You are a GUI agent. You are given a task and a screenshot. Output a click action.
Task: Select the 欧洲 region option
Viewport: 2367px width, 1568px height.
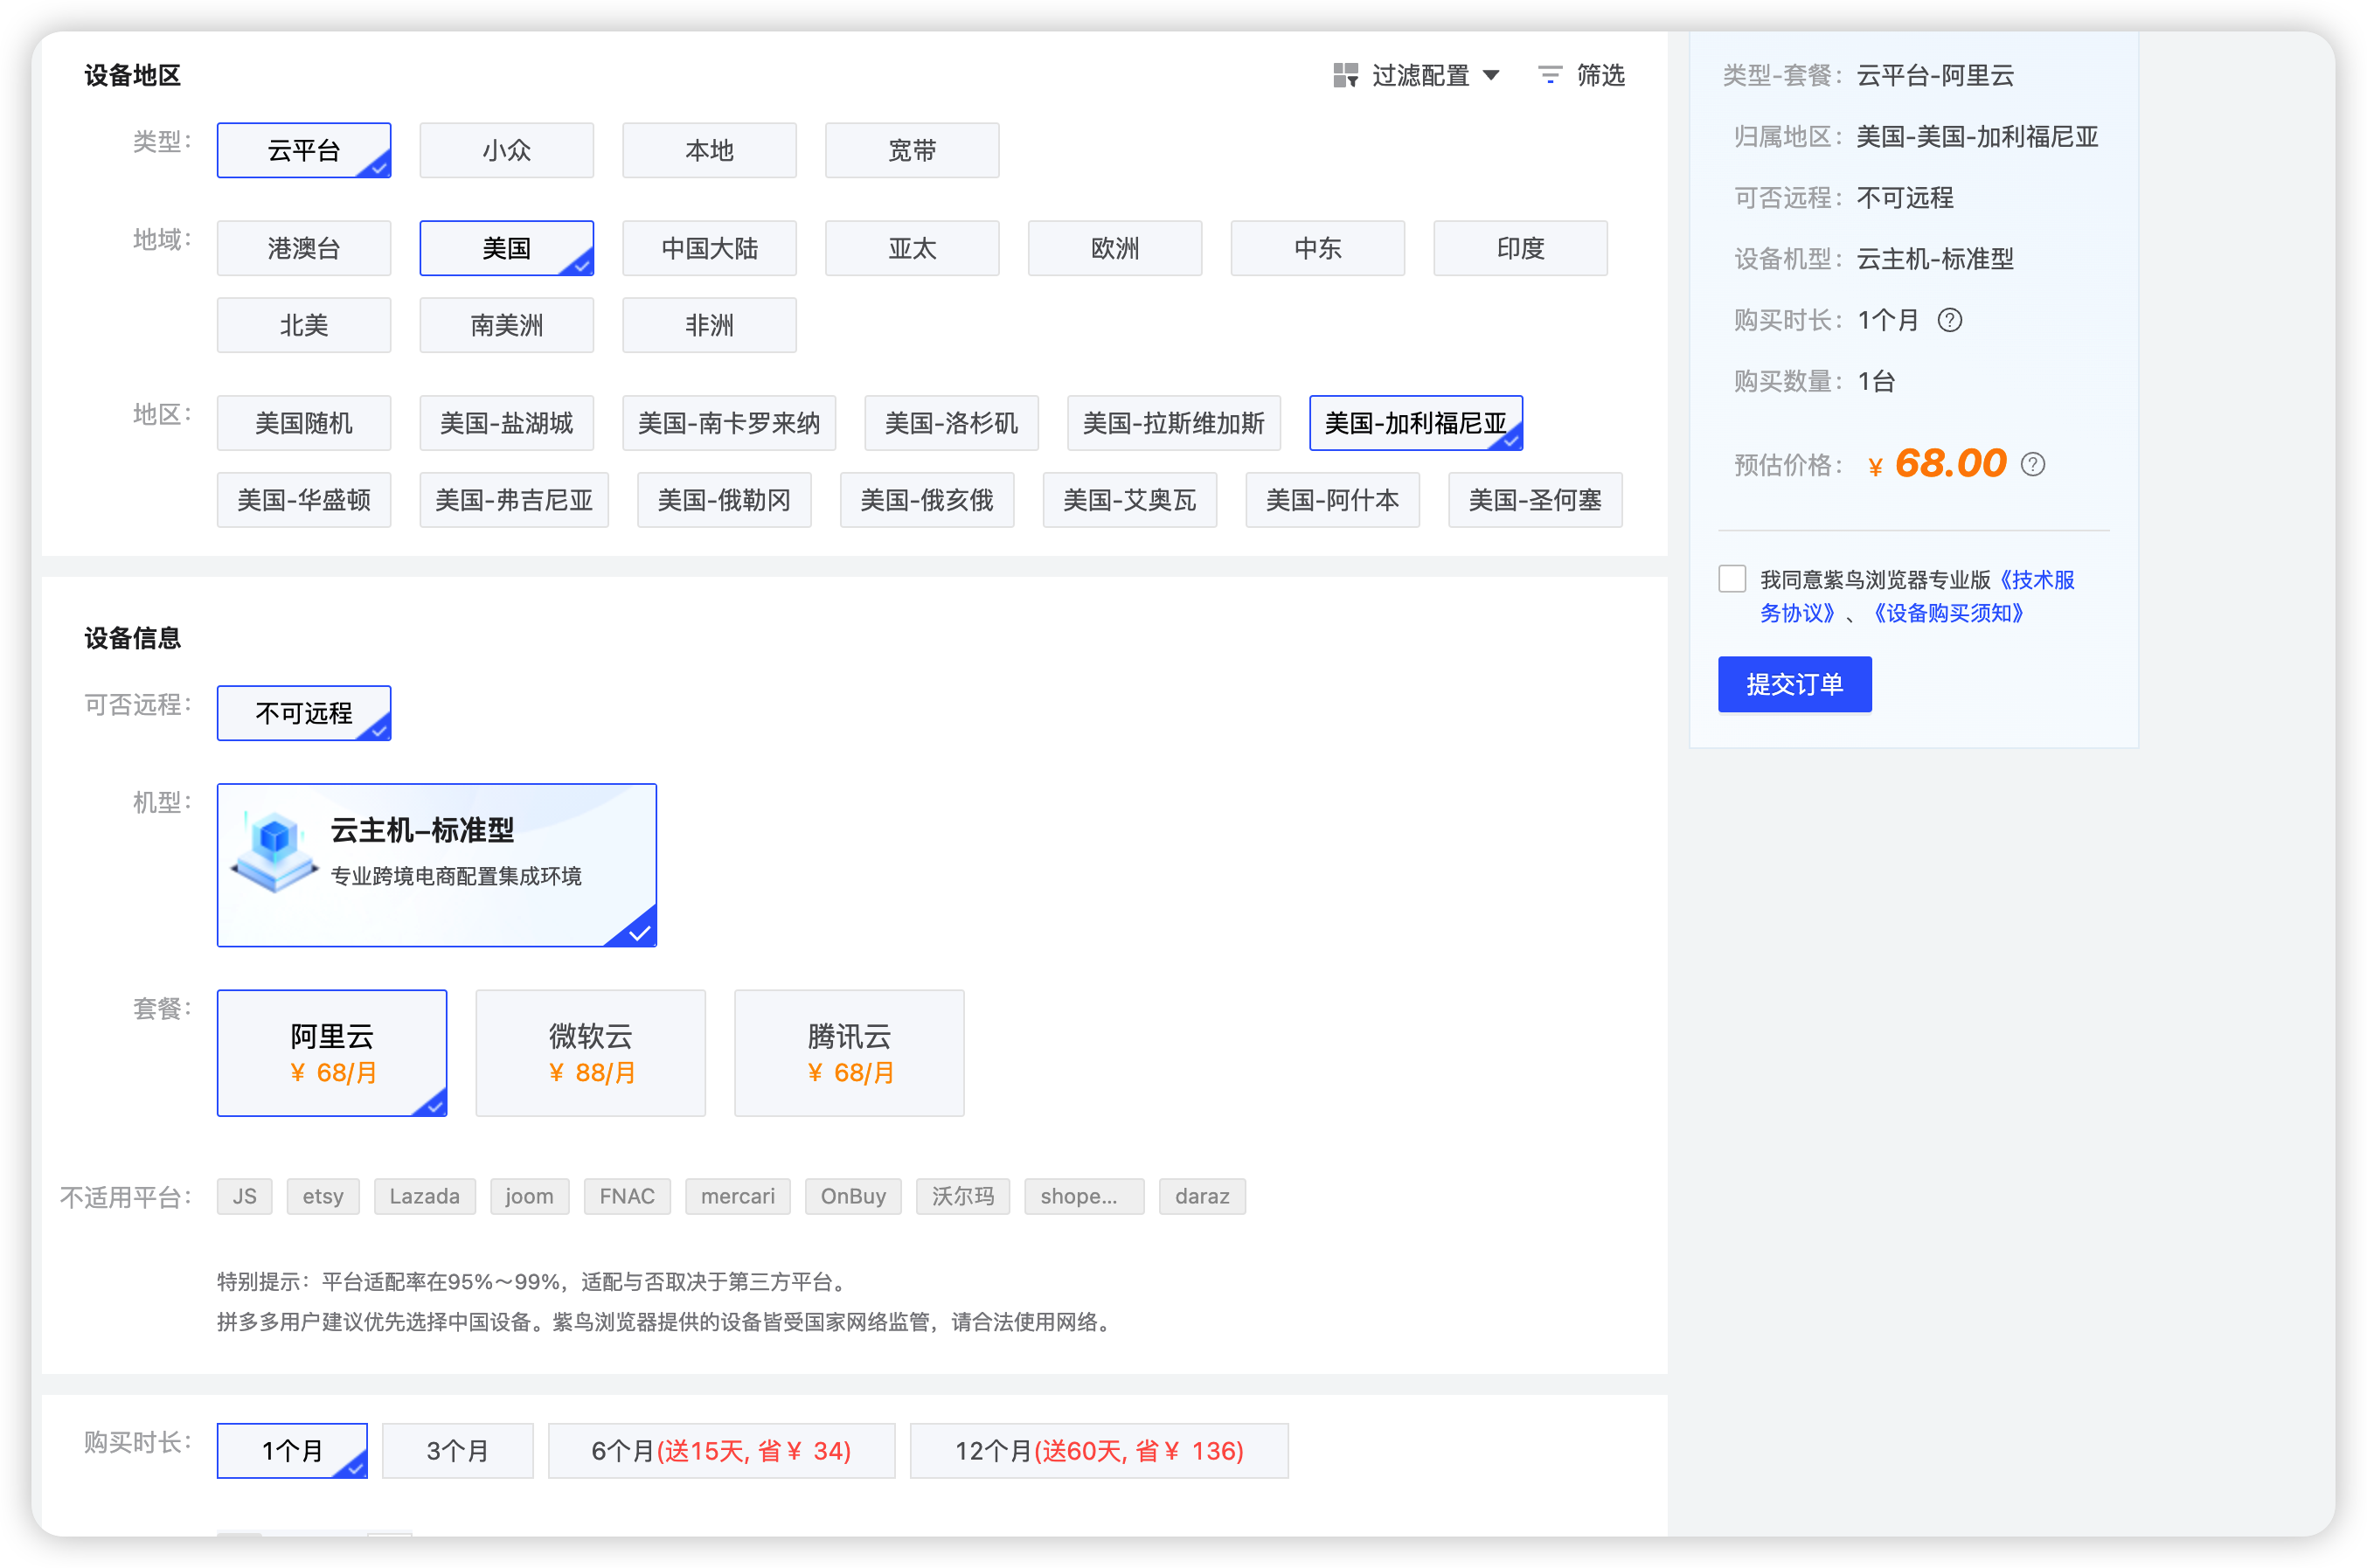point(1114,248)
